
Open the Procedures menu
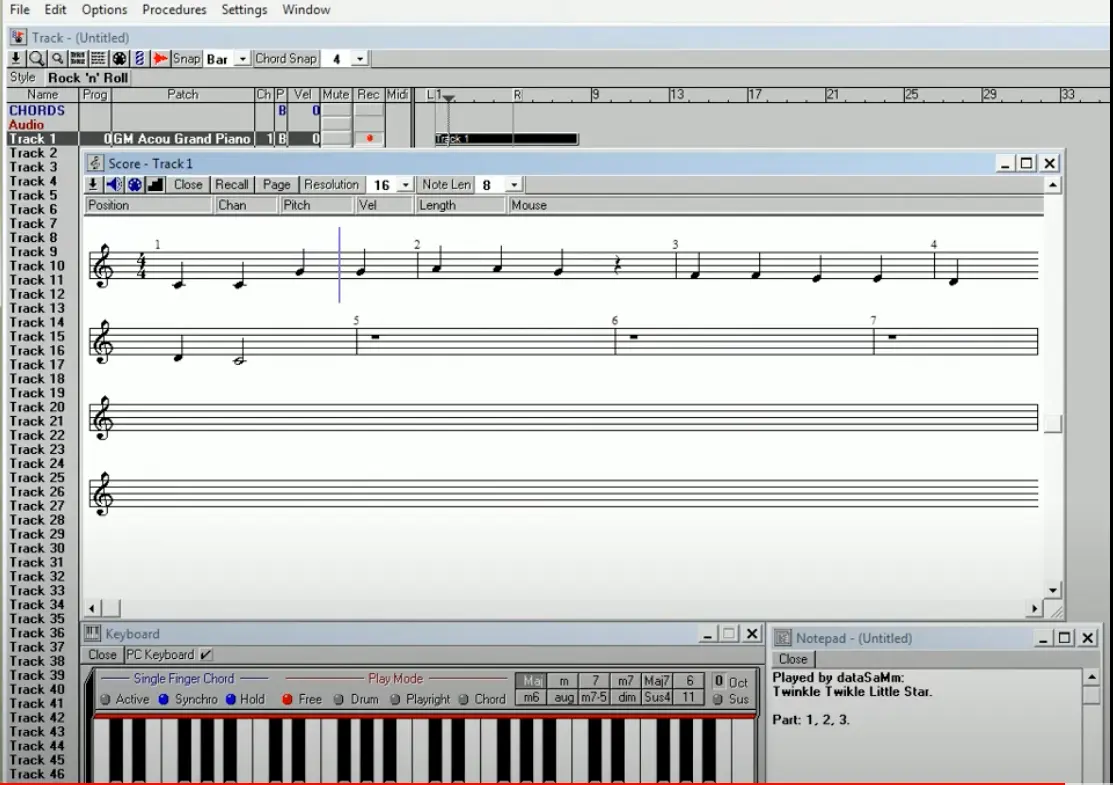(x=174, y=10)
